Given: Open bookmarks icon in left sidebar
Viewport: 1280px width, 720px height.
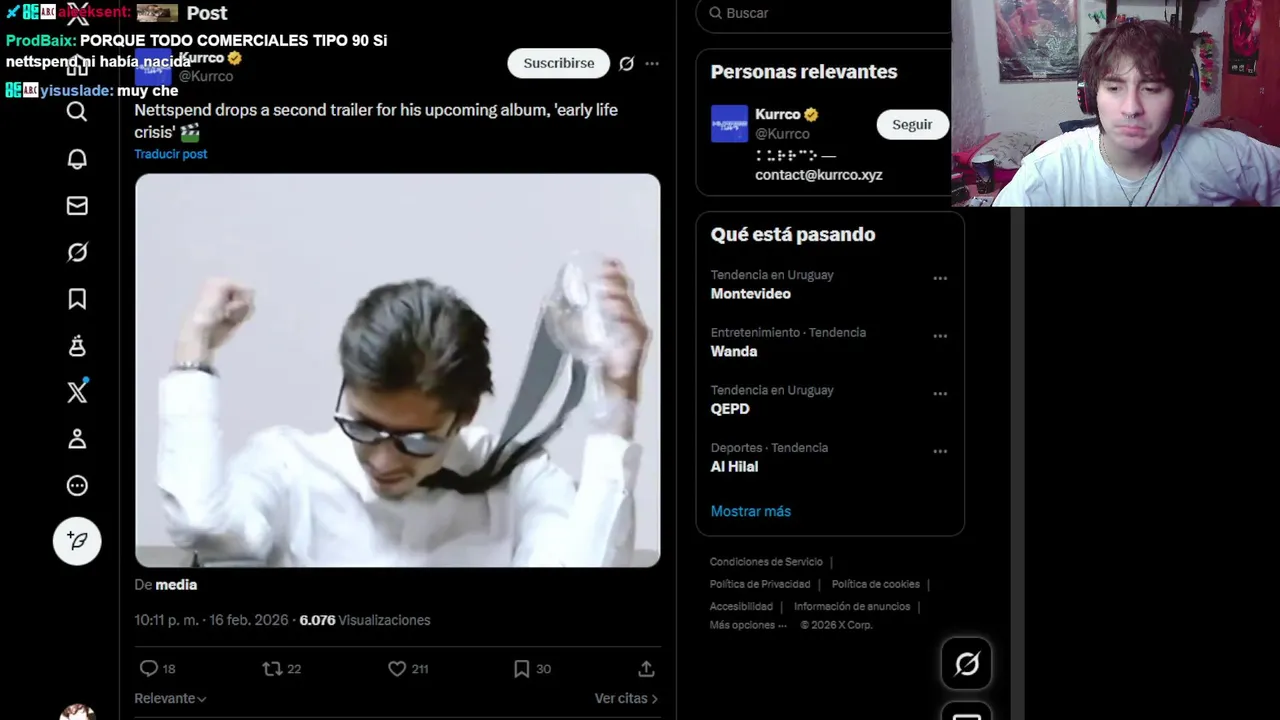Looking at the screenshot, I should (77, 299).
